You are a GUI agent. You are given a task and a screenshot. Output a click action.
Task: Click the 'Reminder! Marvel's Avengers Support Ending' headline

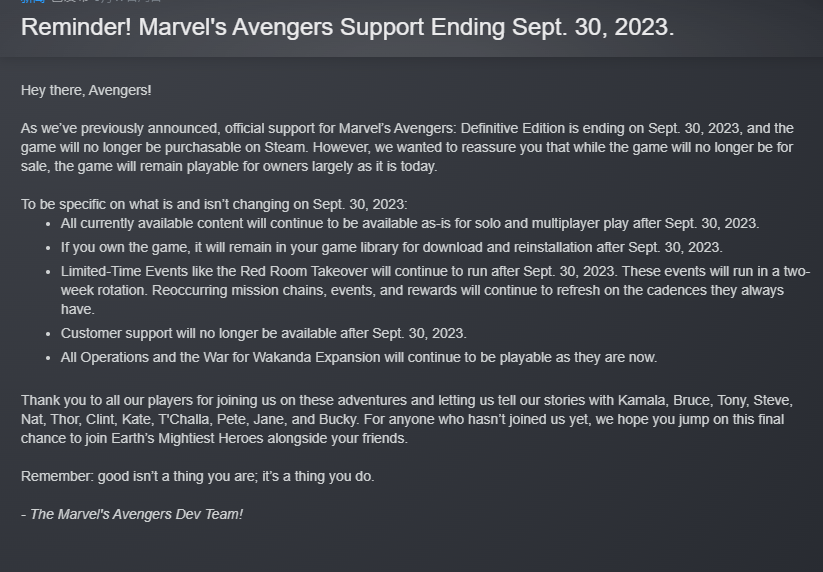tap(347, 27)
